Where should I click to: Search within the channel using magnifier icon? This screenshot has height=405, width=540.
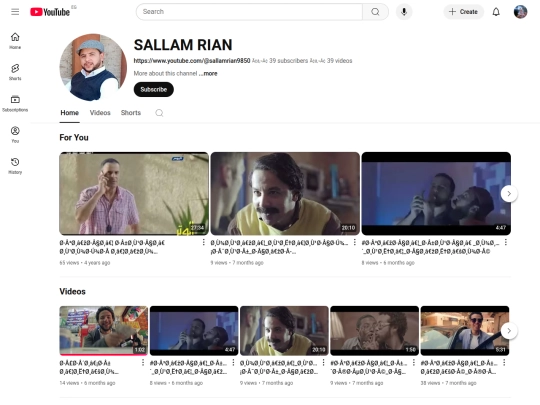point(159,113)
